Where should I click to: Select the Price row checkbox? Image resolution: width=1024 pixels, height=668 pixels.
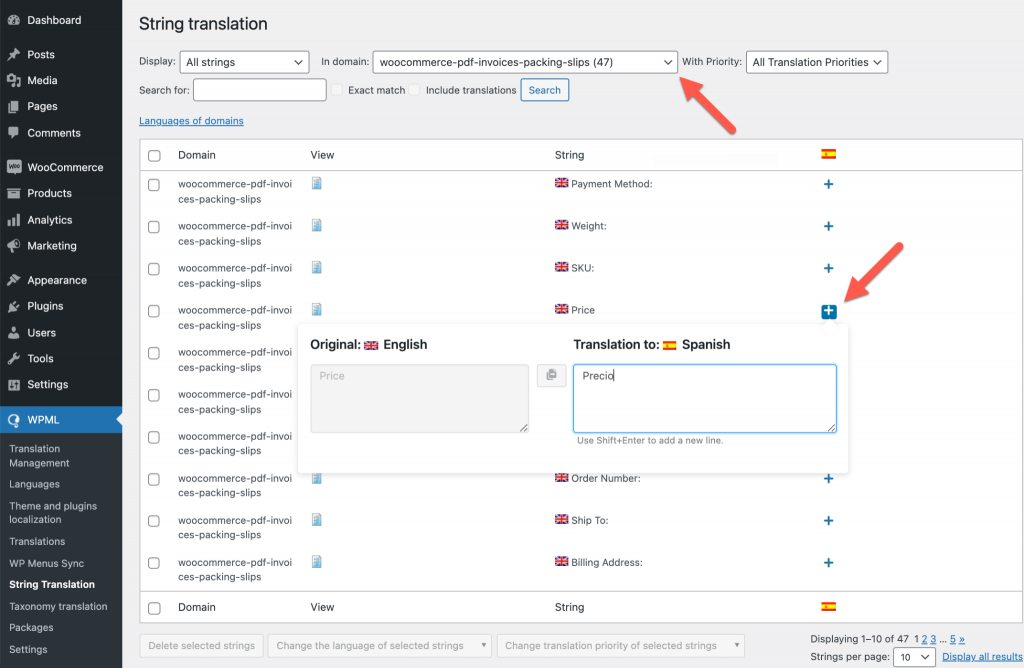(x=154, y=311)
